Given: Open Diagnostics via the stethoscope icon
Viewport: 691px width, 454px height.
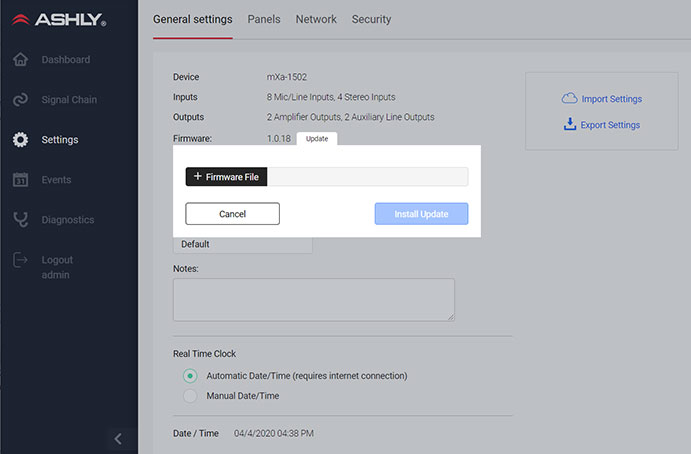Looking at the screenshot, I should point(20,220).
